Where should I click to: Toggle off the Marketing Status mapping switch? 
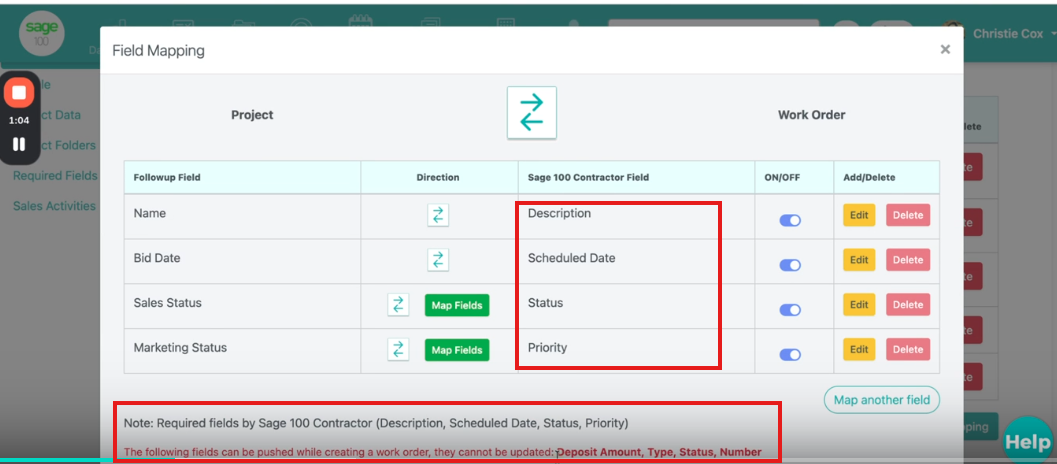click(790, 354)
